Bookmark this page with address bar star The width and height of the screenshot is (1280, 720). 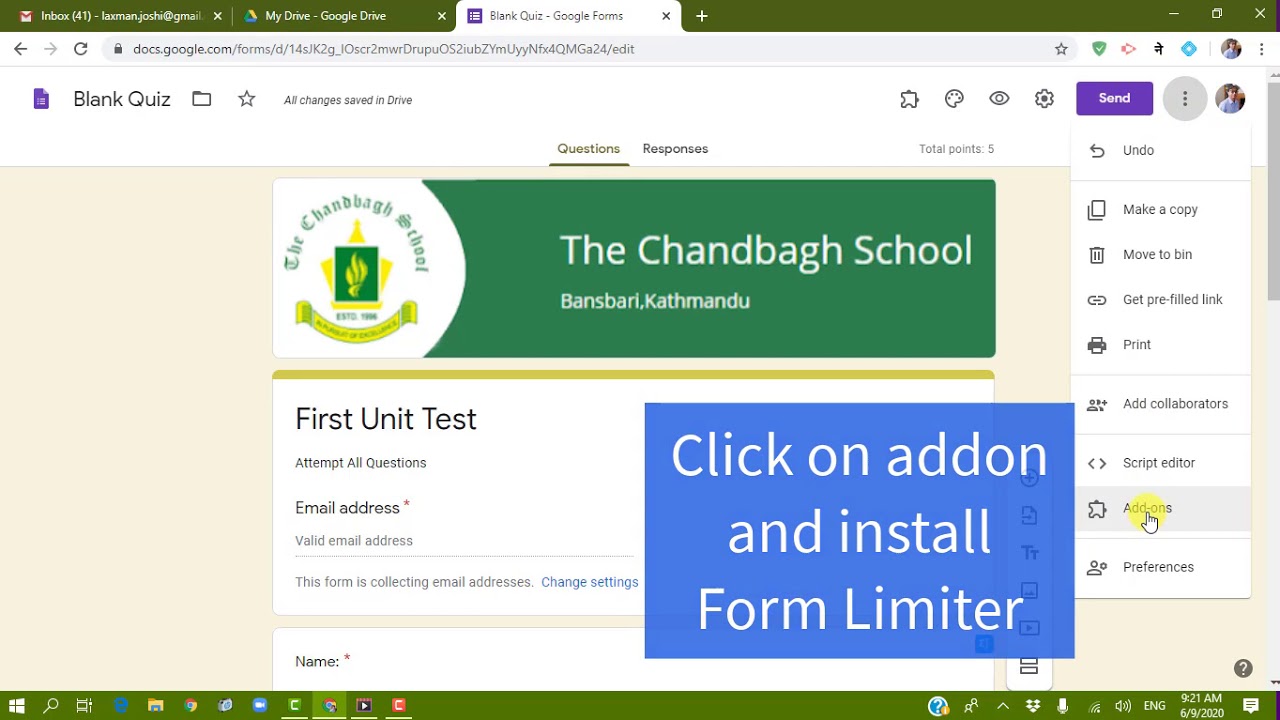point(1061,48)
